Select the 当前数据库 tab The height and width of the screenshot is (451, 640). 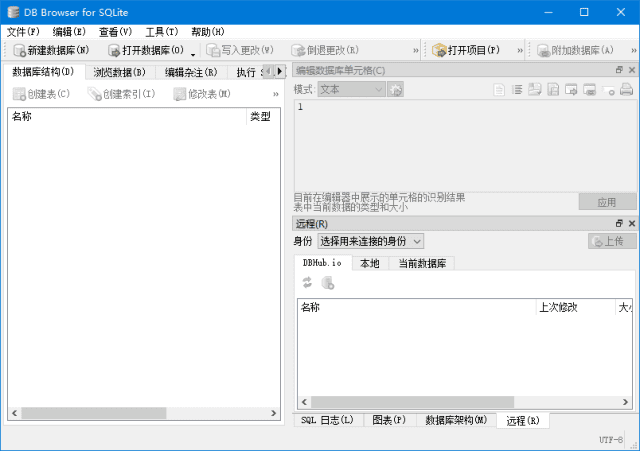click(x=422, y=264)
